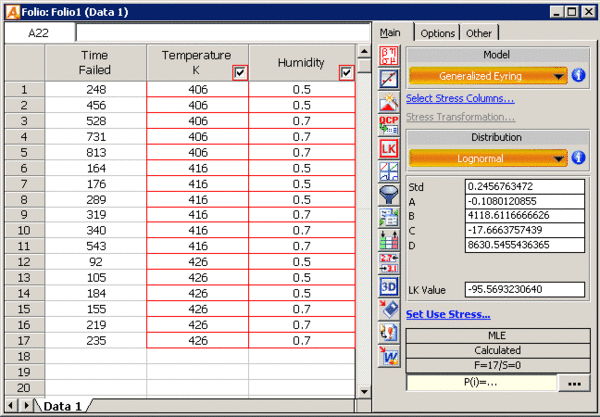Switch to the Main tab

390,33
